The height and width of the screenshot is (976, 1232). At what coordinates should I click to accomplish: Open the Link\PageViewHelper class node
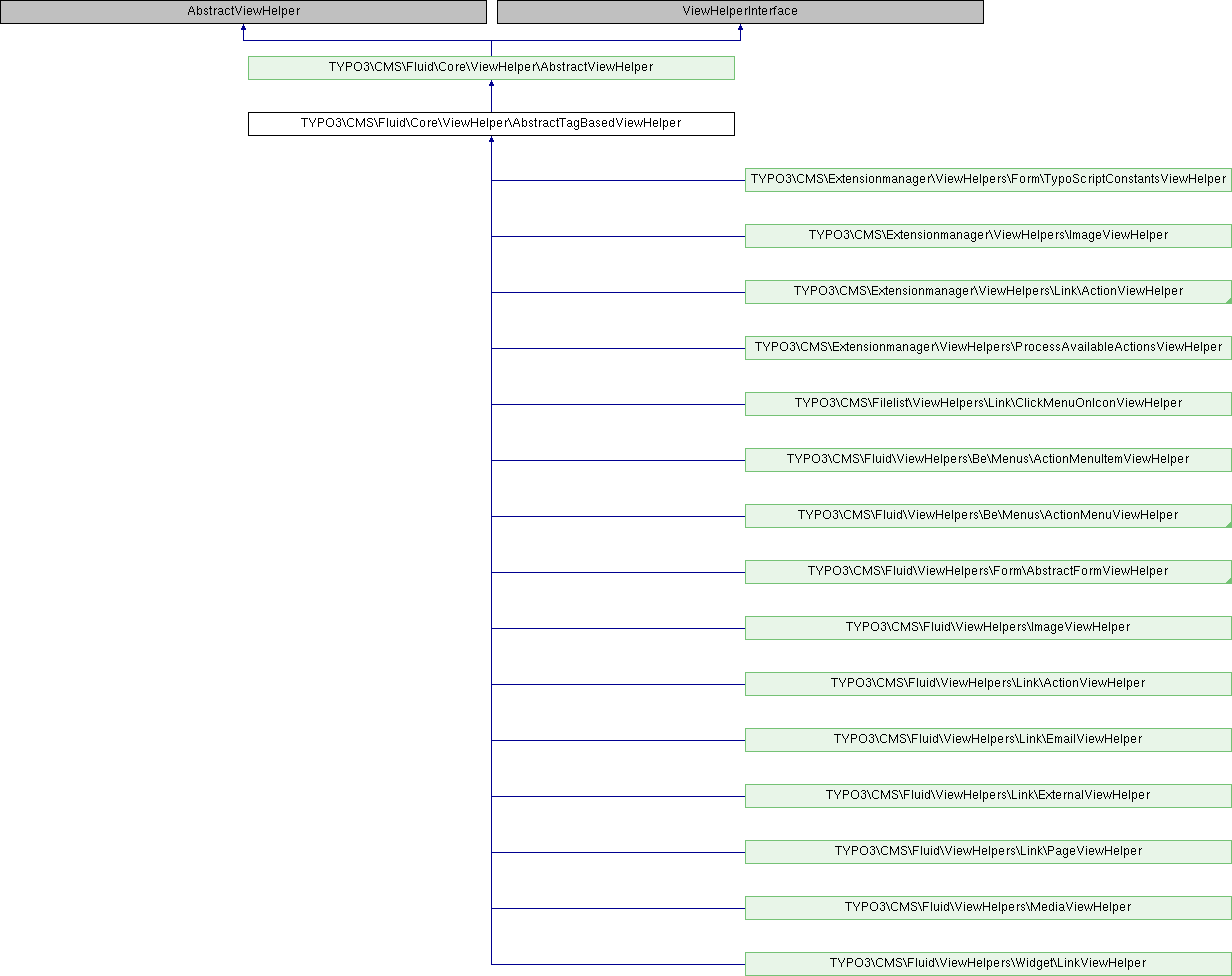(x=988, y=852)
